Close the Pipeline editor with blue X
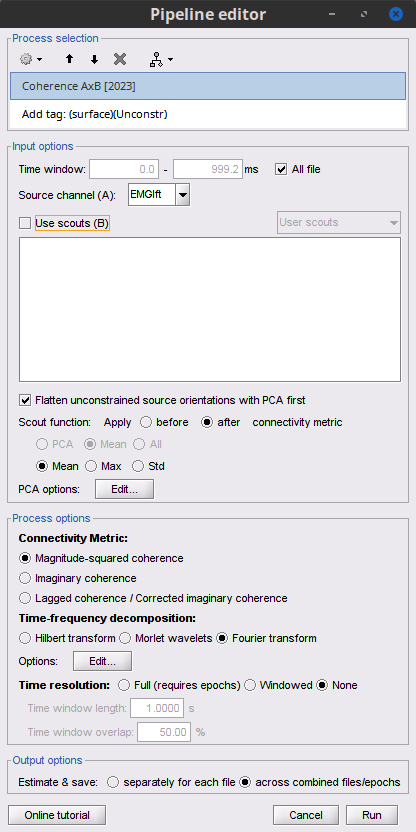This screenshot has width=416, height=832. click(396, 14)
